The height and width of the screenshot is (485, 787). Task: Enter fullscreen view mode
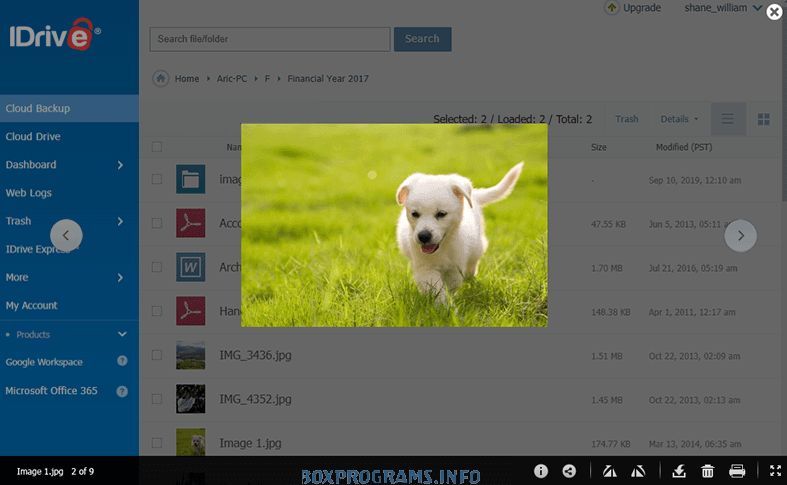[775, 471]
